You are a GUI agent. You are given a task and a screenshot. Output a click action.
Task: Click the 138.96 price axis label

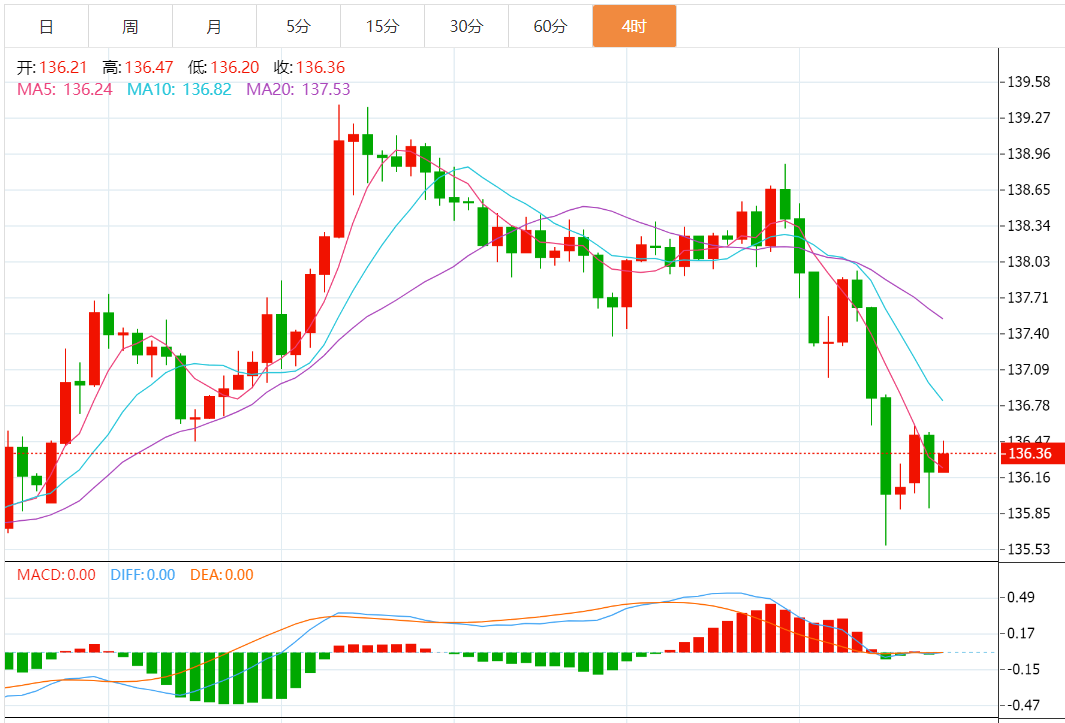1029,154
